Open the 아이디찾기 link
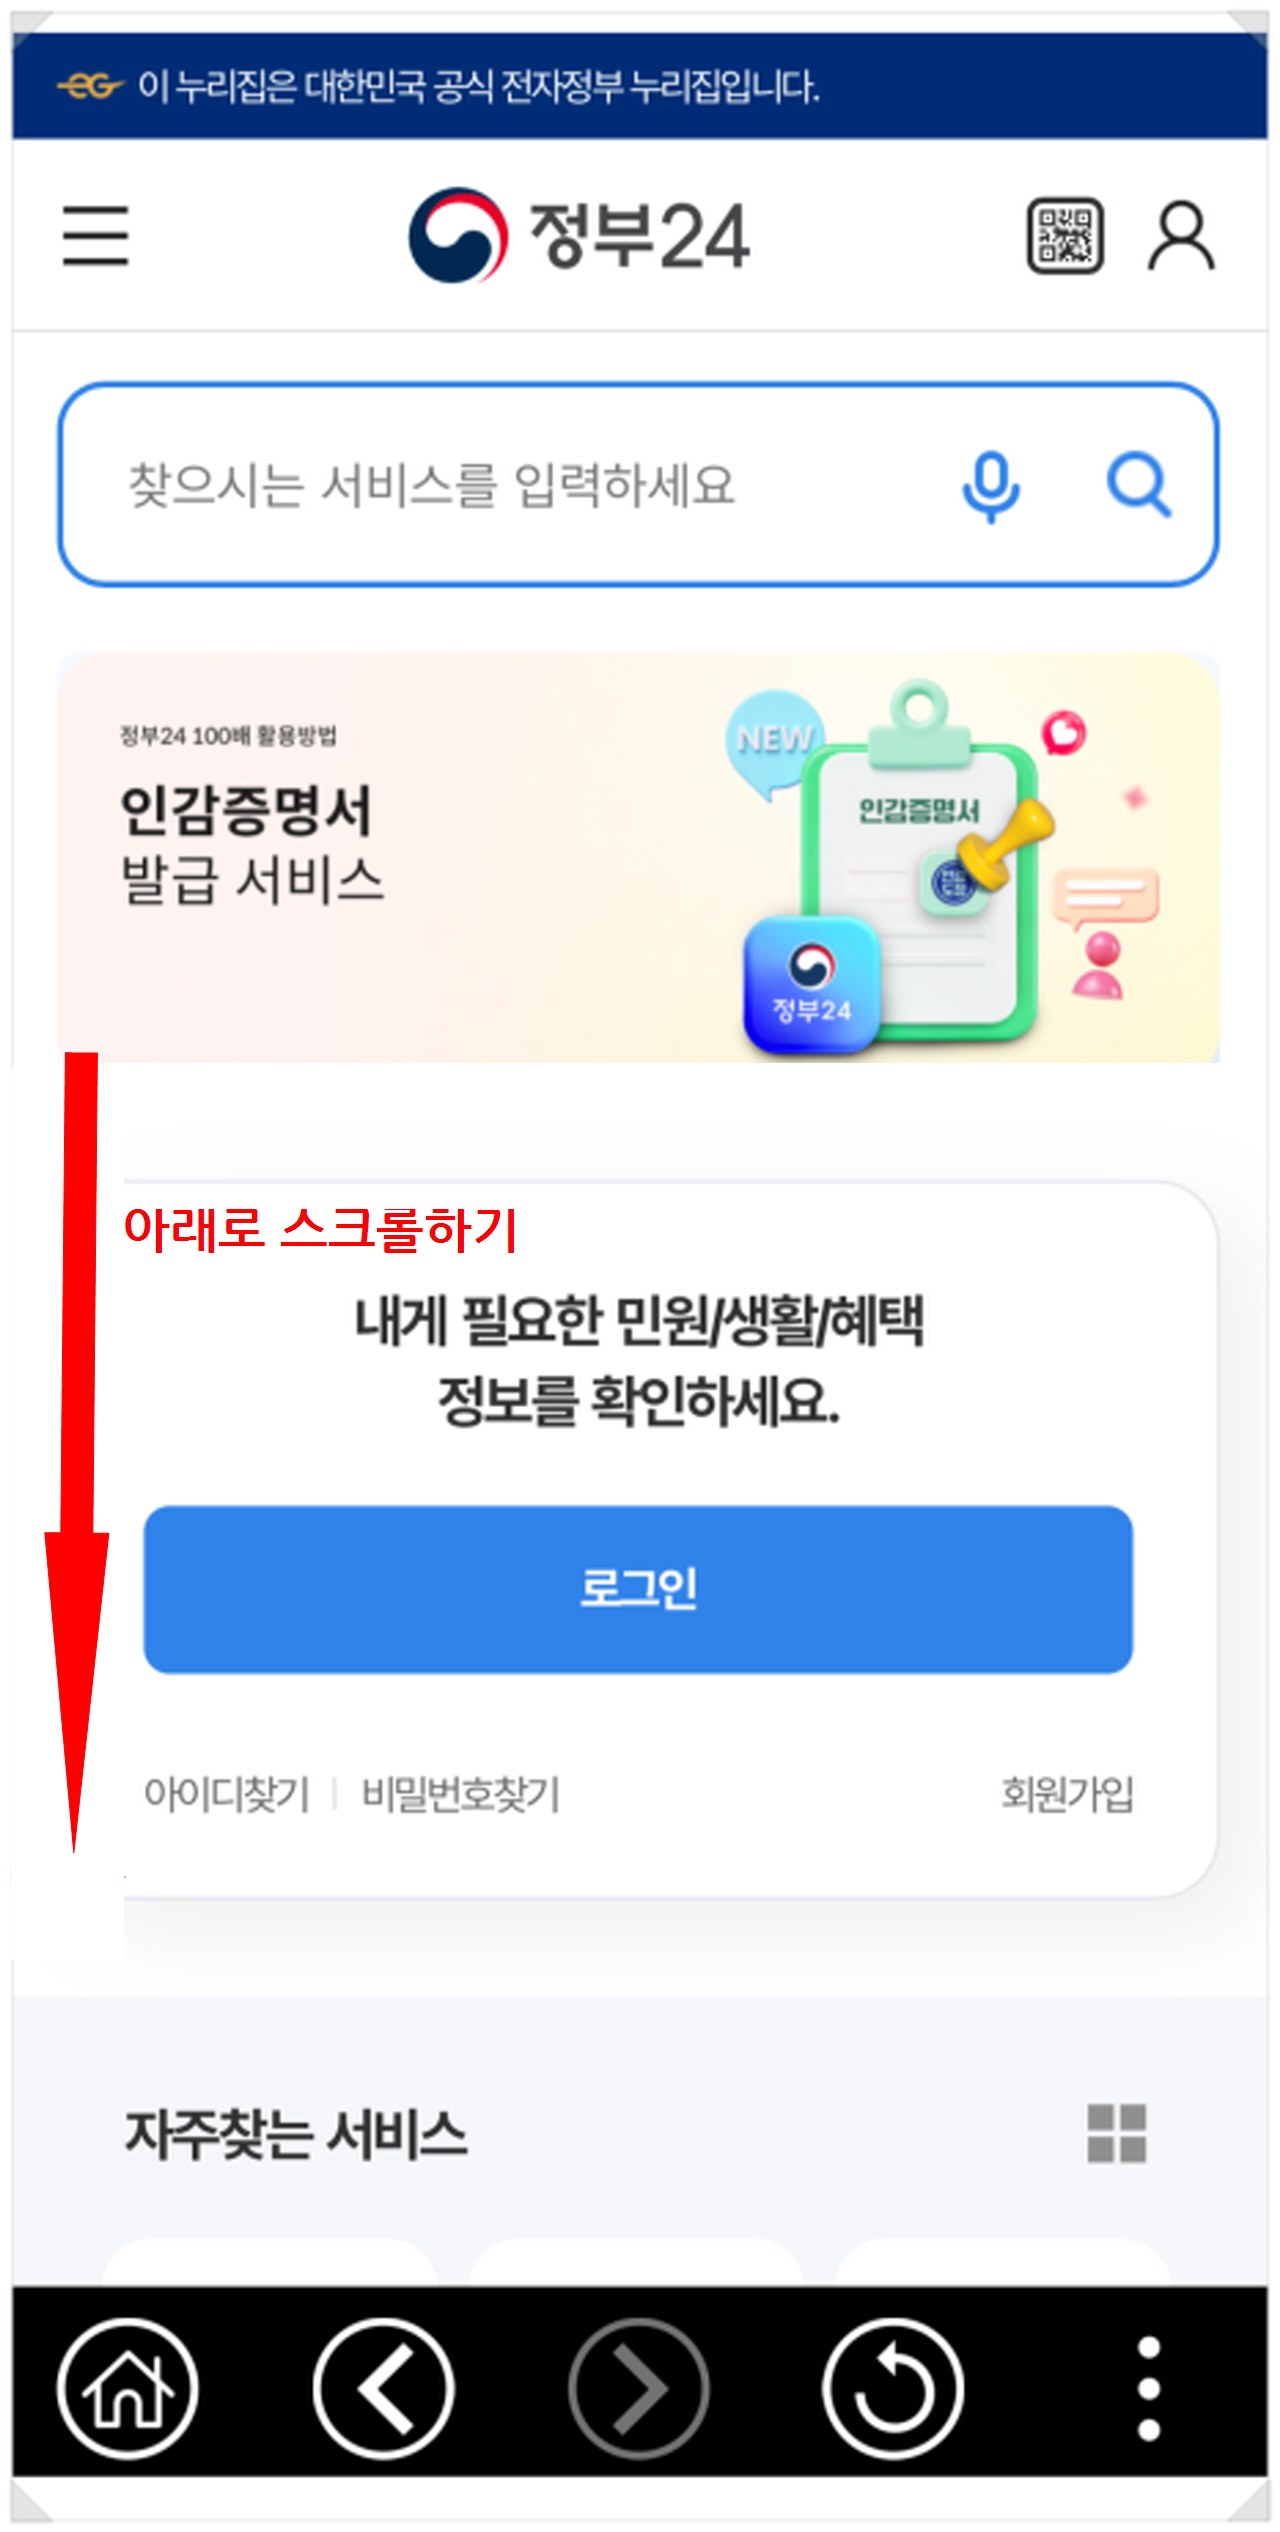This screenshot has height=2532, width=1280. click(227, 1793)
